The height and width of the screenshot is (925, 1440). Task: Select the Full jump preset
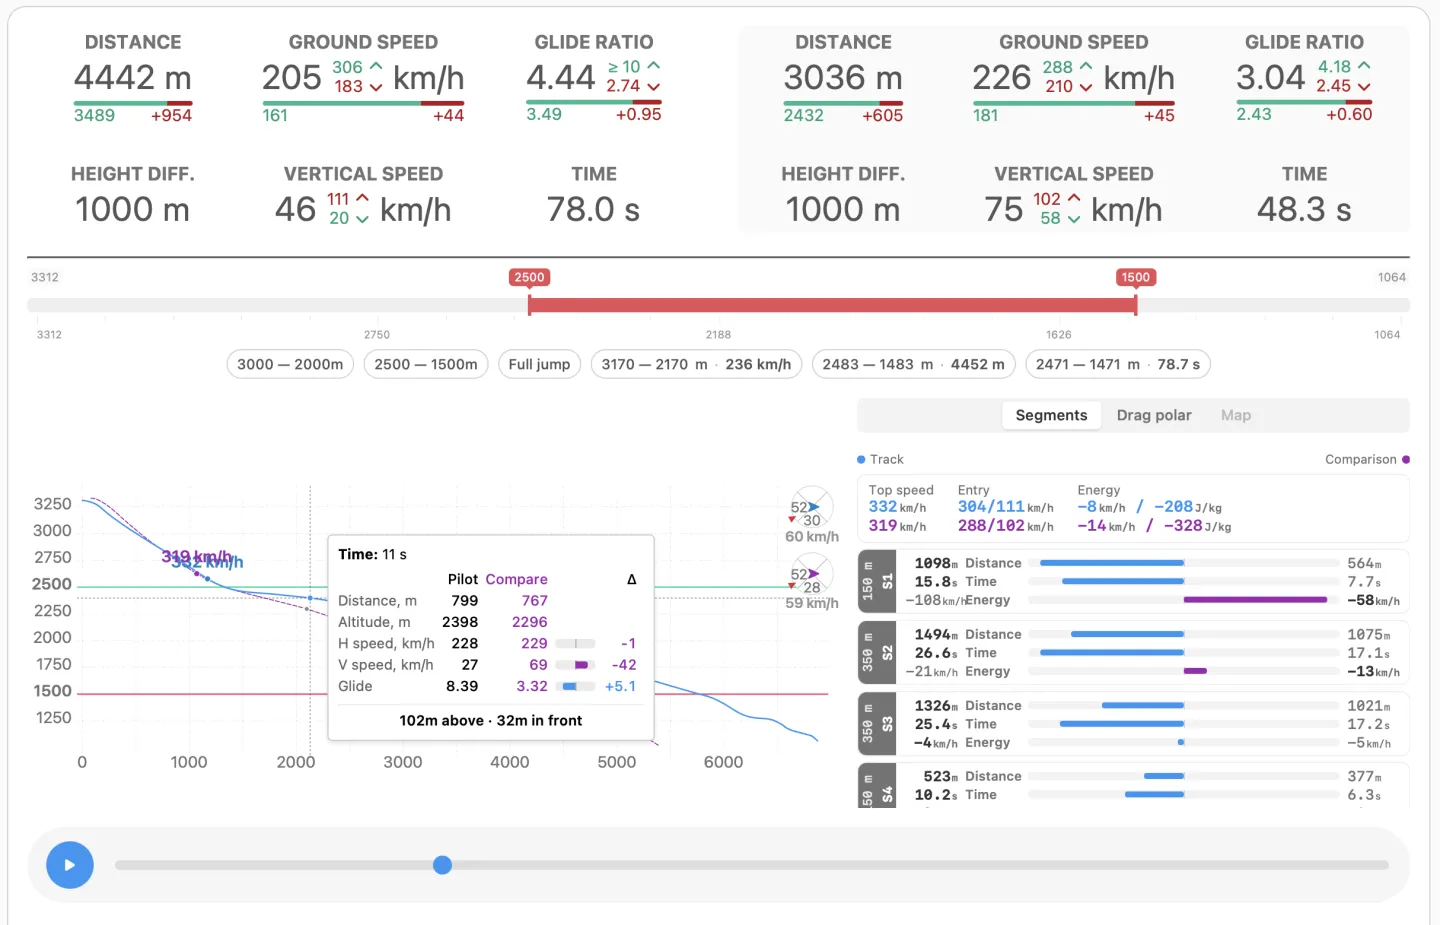(x=539, y=364)
